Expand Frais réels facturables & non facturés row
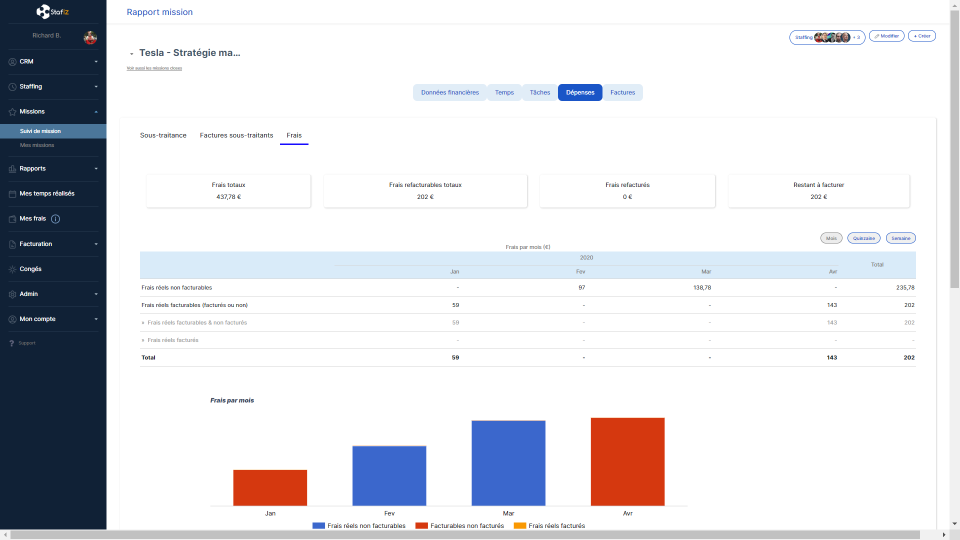This screenshot has width=960, height=540. point(143,323)
